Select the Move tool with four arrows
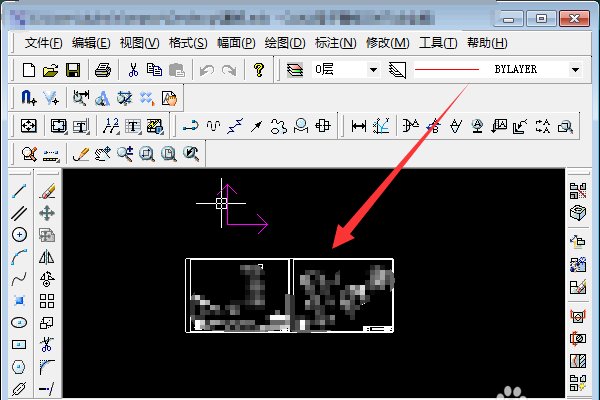The height and width of the screenshot is (400, 600). pos(46,213)
